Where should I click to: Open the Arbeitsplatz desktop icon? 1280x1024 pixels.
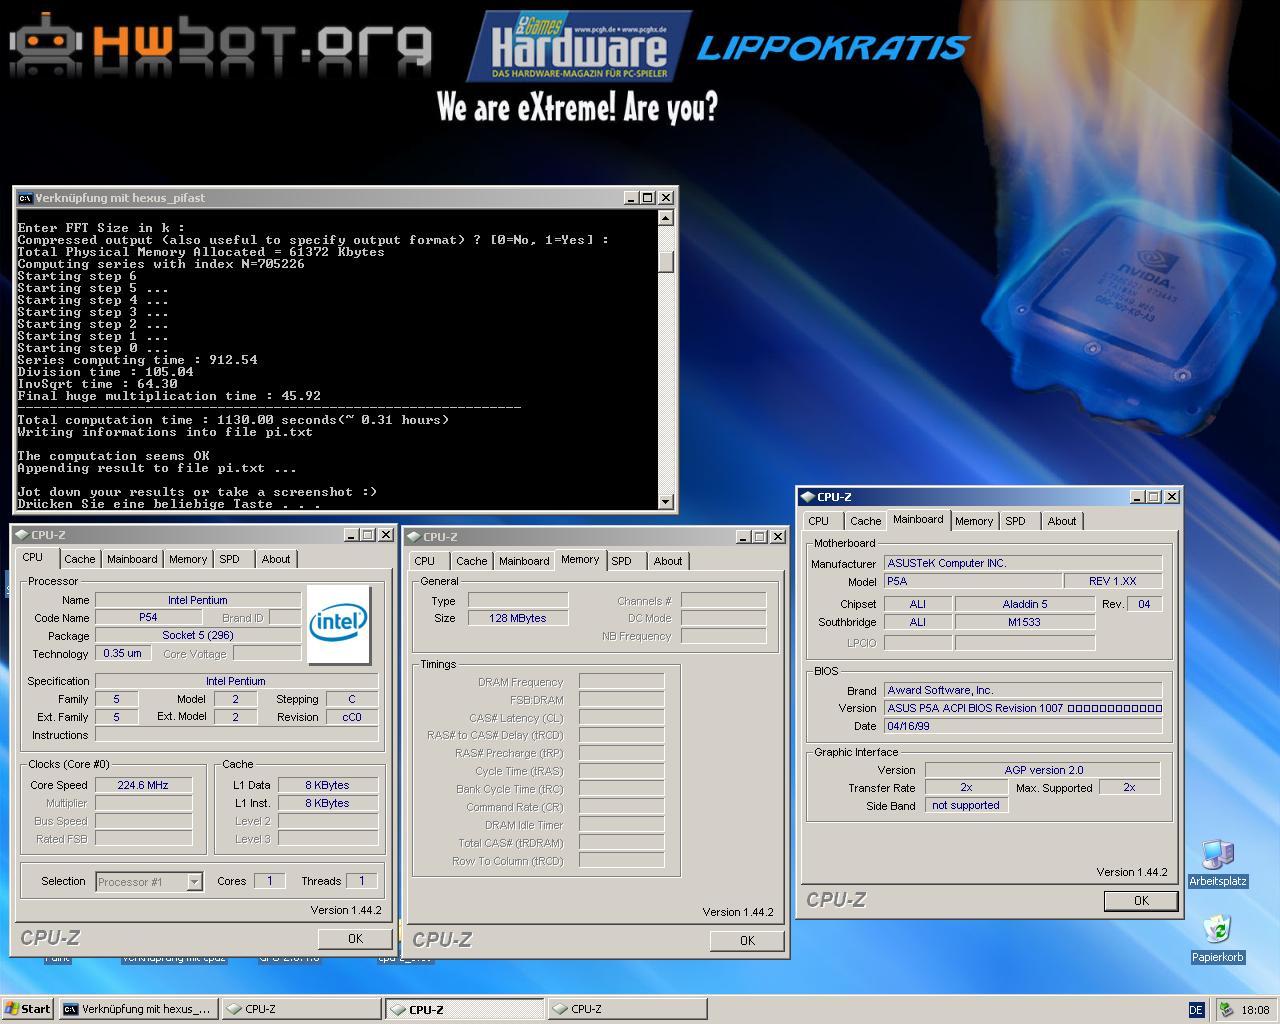1217,862
